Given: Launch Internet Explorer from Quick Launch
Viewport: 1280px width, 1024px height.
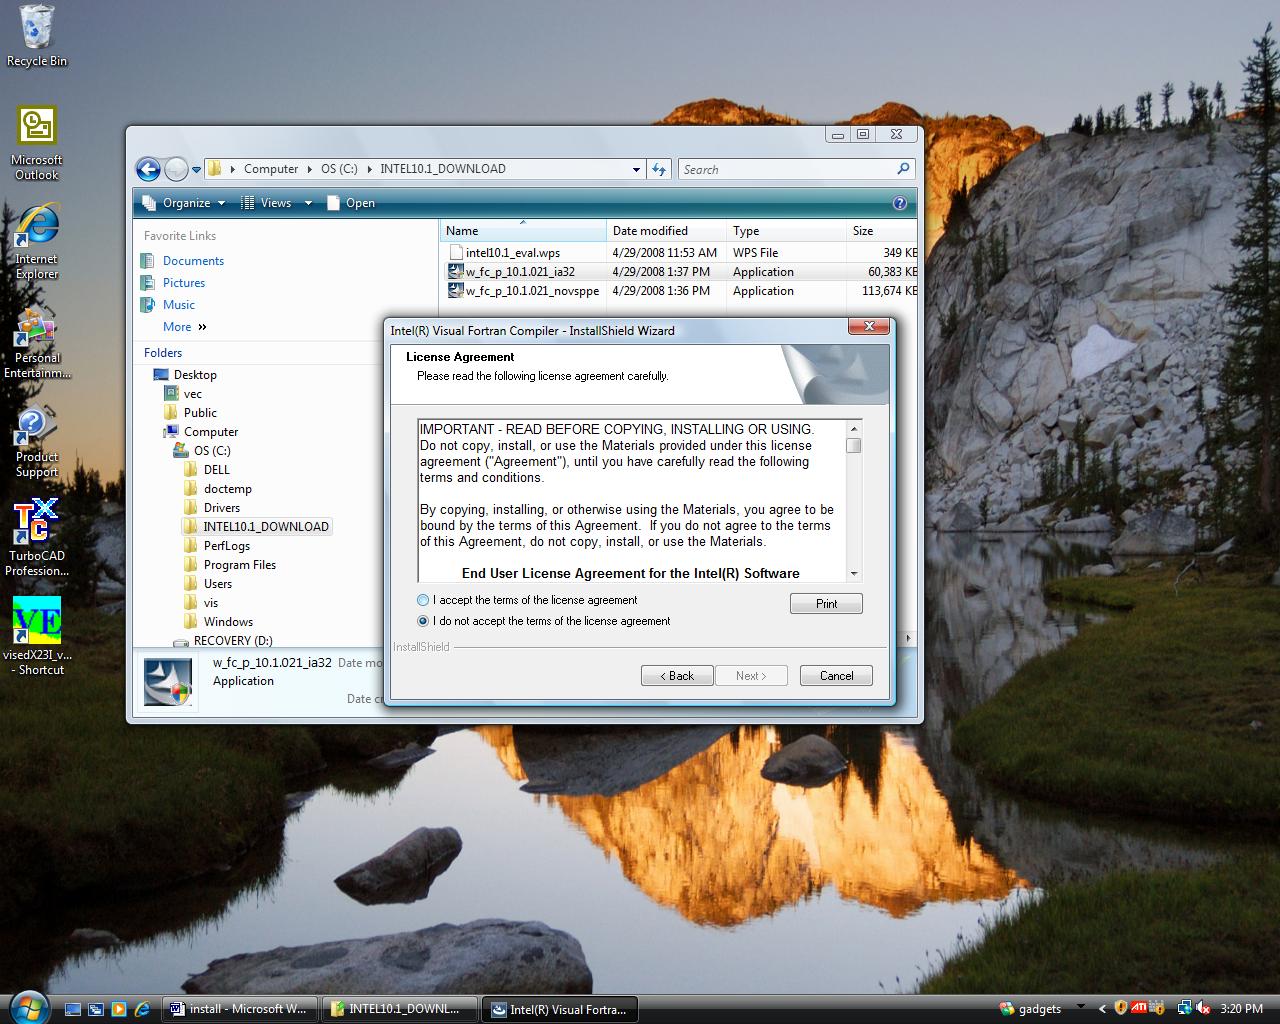Looking at the screenshot, I should [x=142, y=1009].
